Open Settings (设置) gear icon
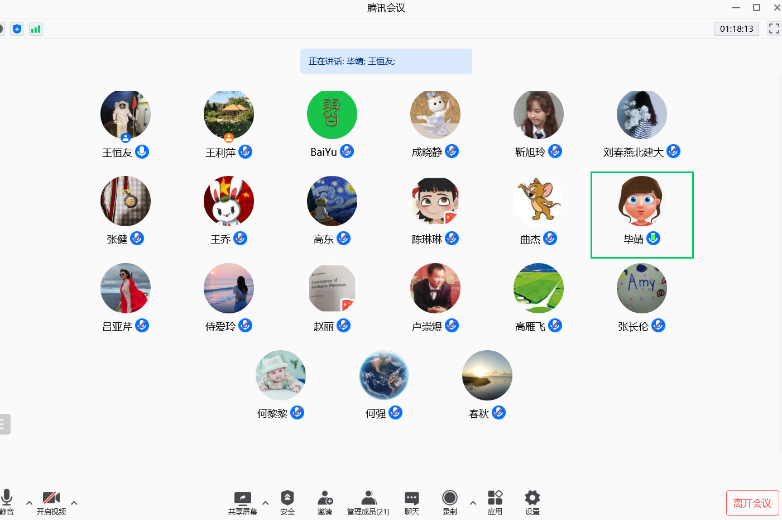 point(532,501)
